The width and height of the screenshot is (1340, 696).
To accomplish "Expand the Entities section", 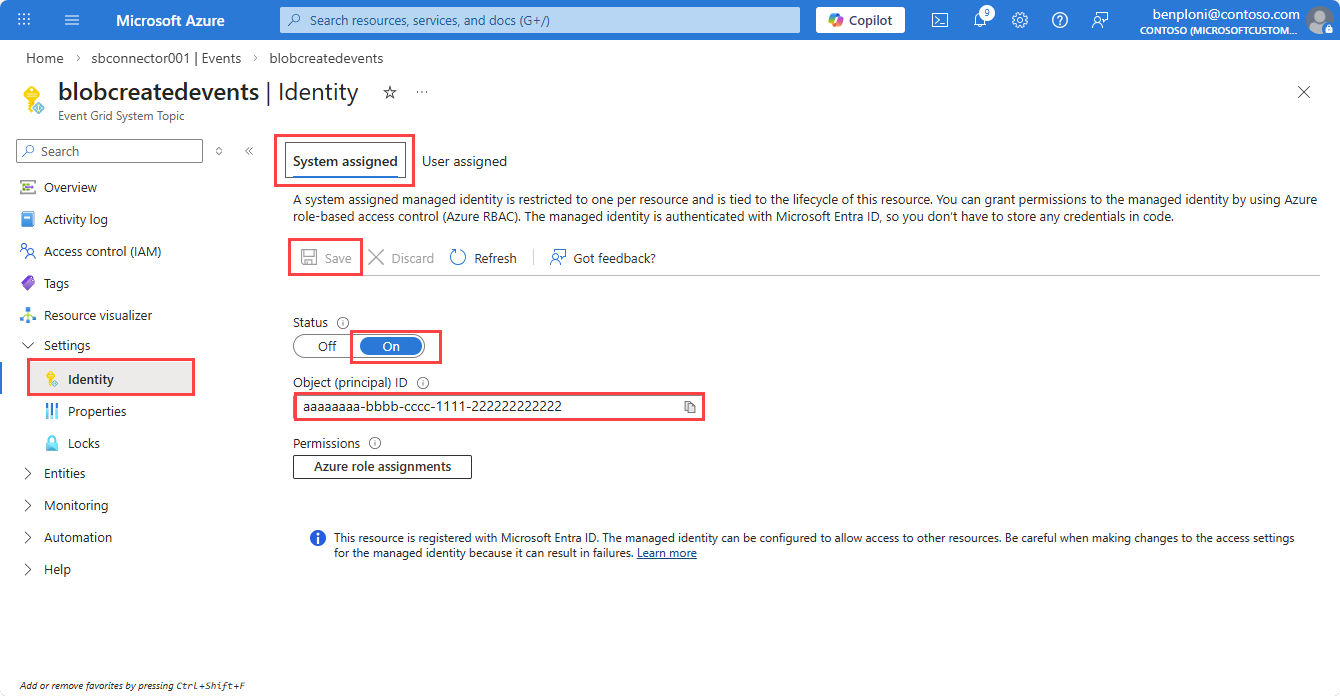I will (x=56, y=474).
